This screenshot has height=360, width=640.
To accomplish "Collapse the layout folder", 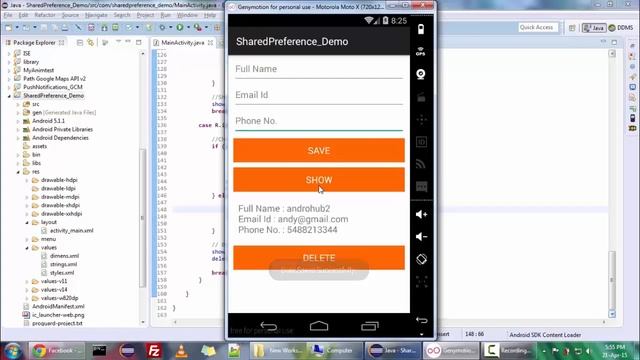I will click(x=27, y=222).
